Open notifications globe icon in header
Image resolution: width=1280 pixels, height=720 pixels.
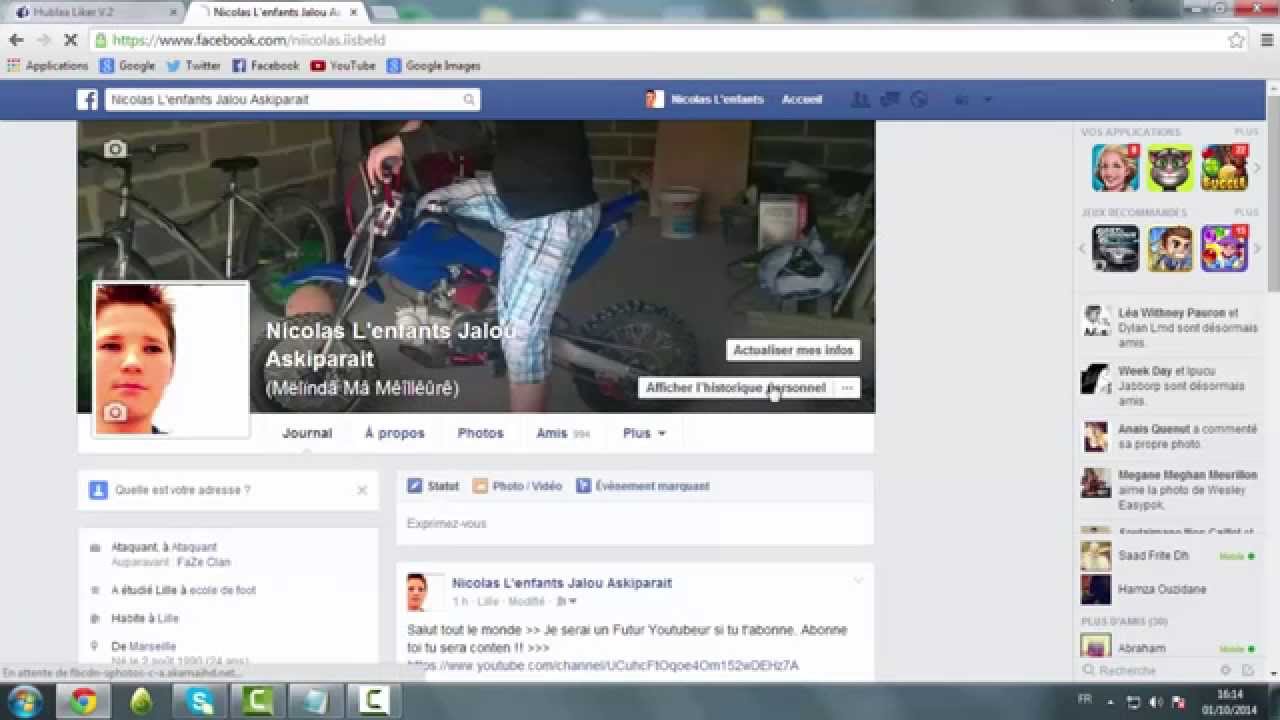point(919,99)
